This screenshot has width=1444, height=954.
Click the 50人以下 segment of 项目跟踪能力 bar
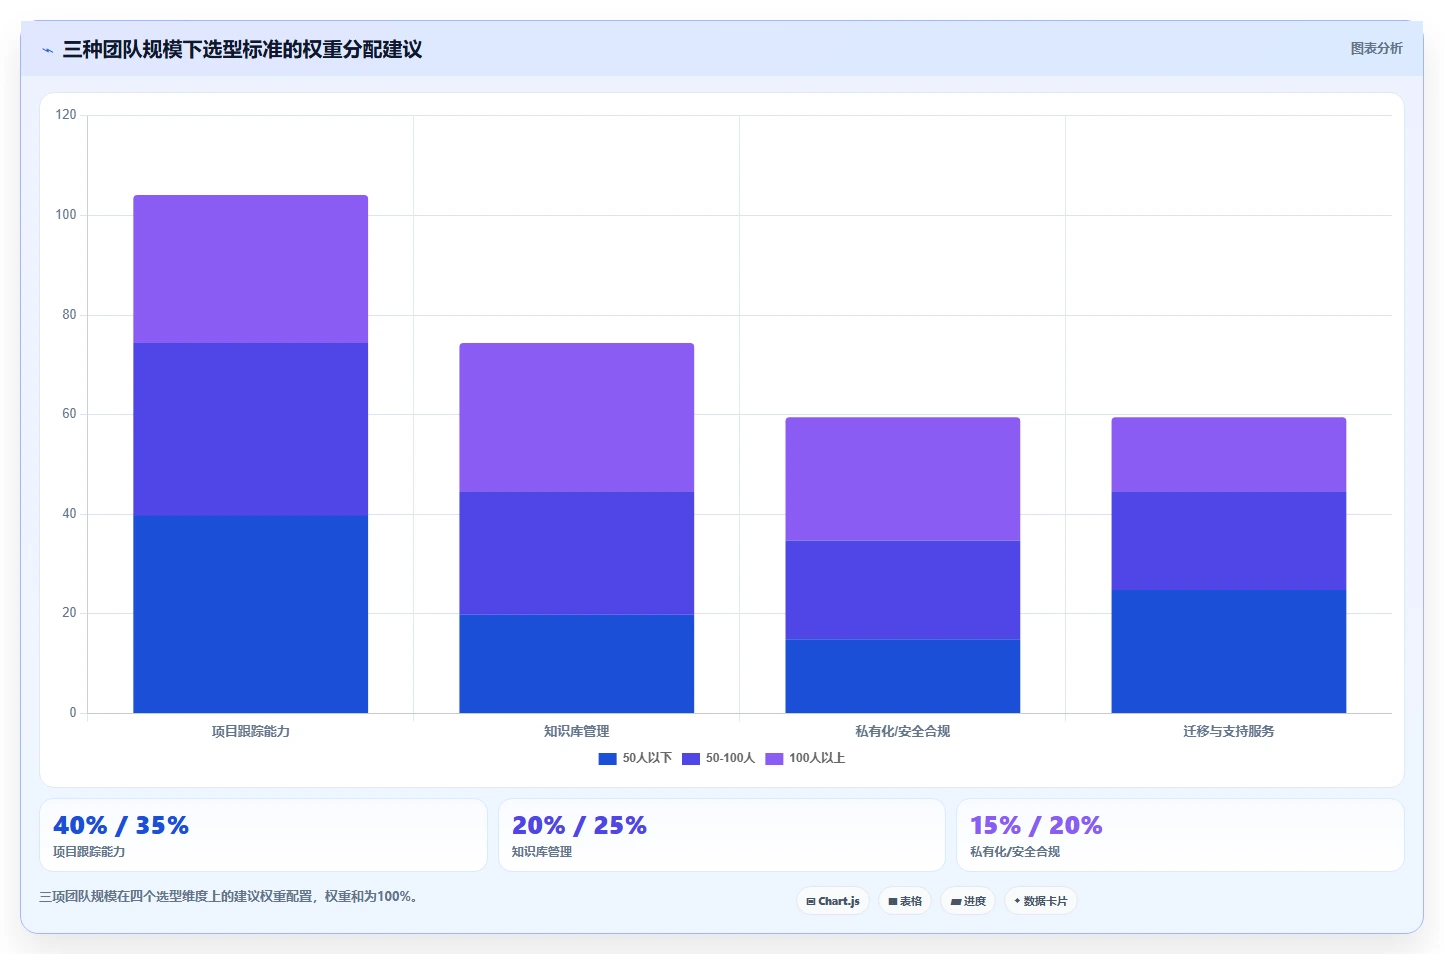pos(251,614)
